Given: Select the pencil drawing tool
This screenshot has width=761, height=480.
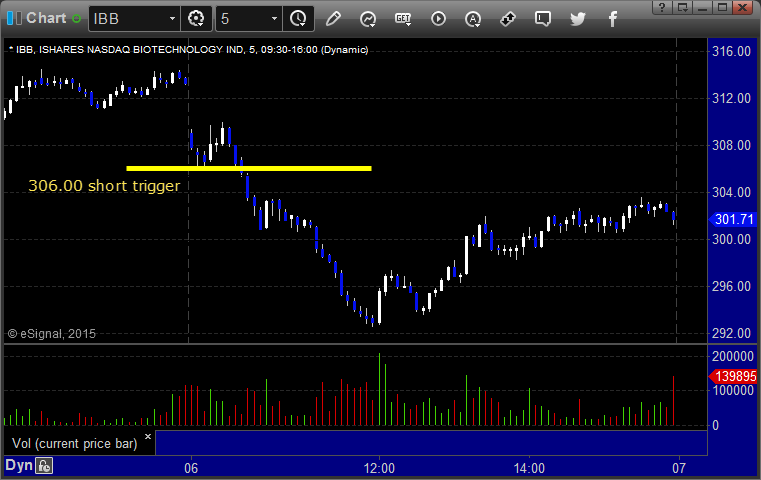Looking at the screenshot, I should (333, 19).
